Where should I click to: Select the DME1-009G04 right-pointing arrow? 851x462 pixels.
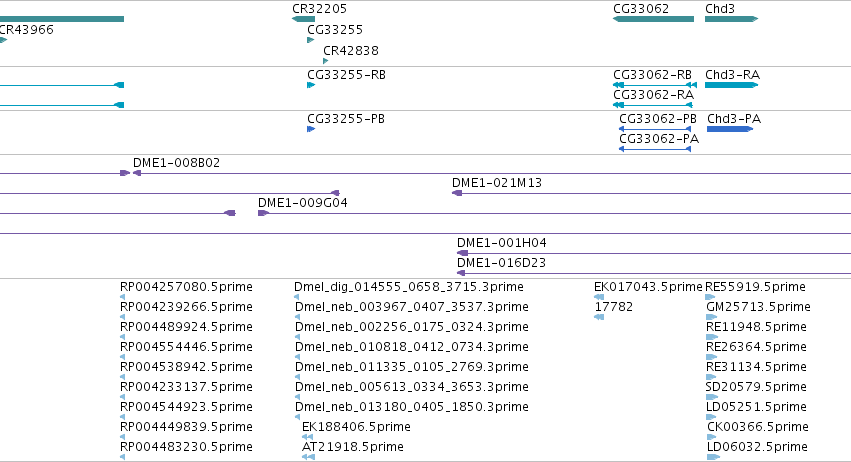pos(263,213)
